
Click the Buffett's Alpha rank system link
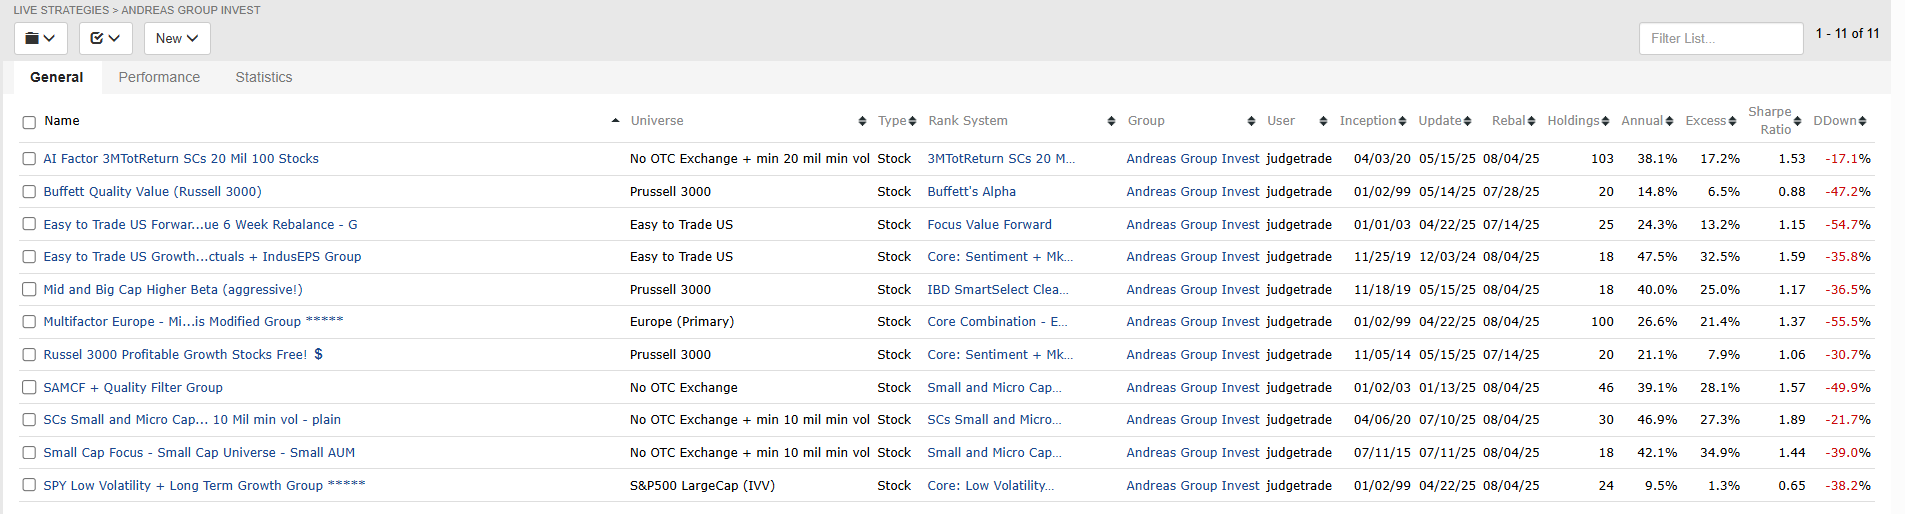[971, 192]
